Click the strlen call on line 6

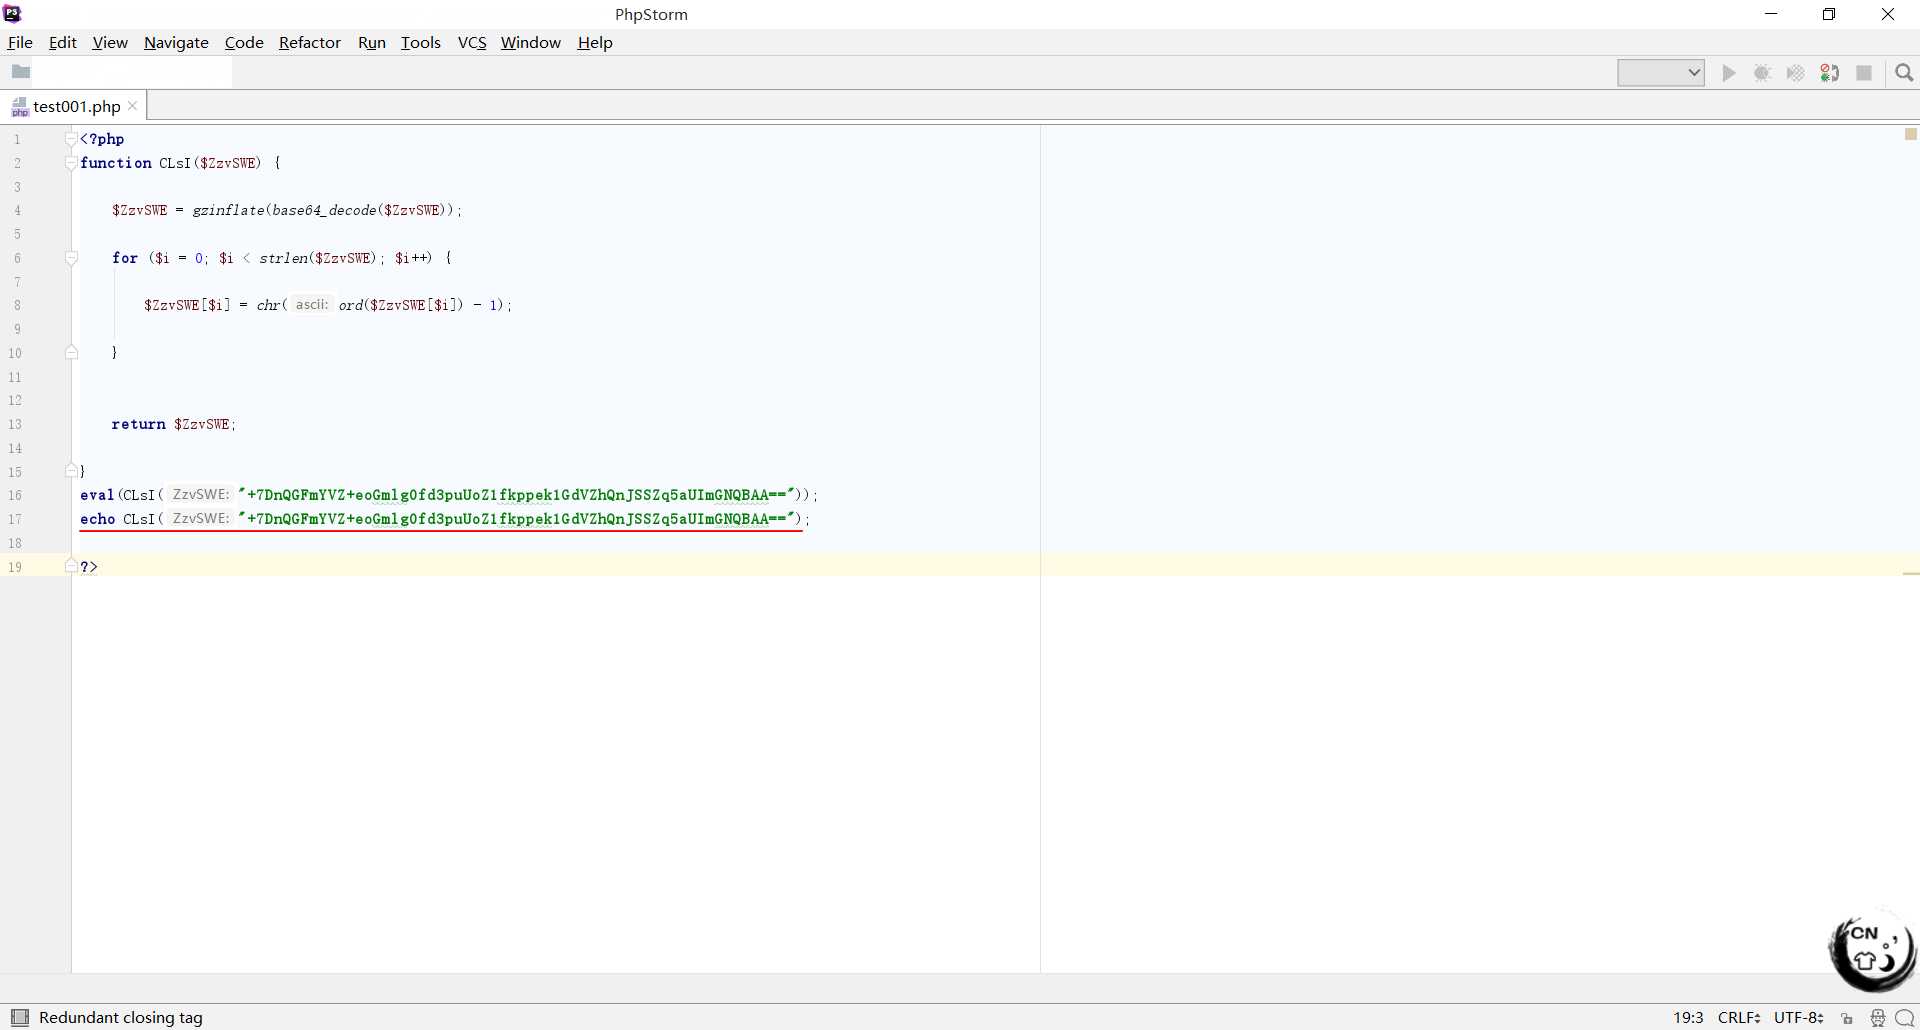tap(283, 258)
